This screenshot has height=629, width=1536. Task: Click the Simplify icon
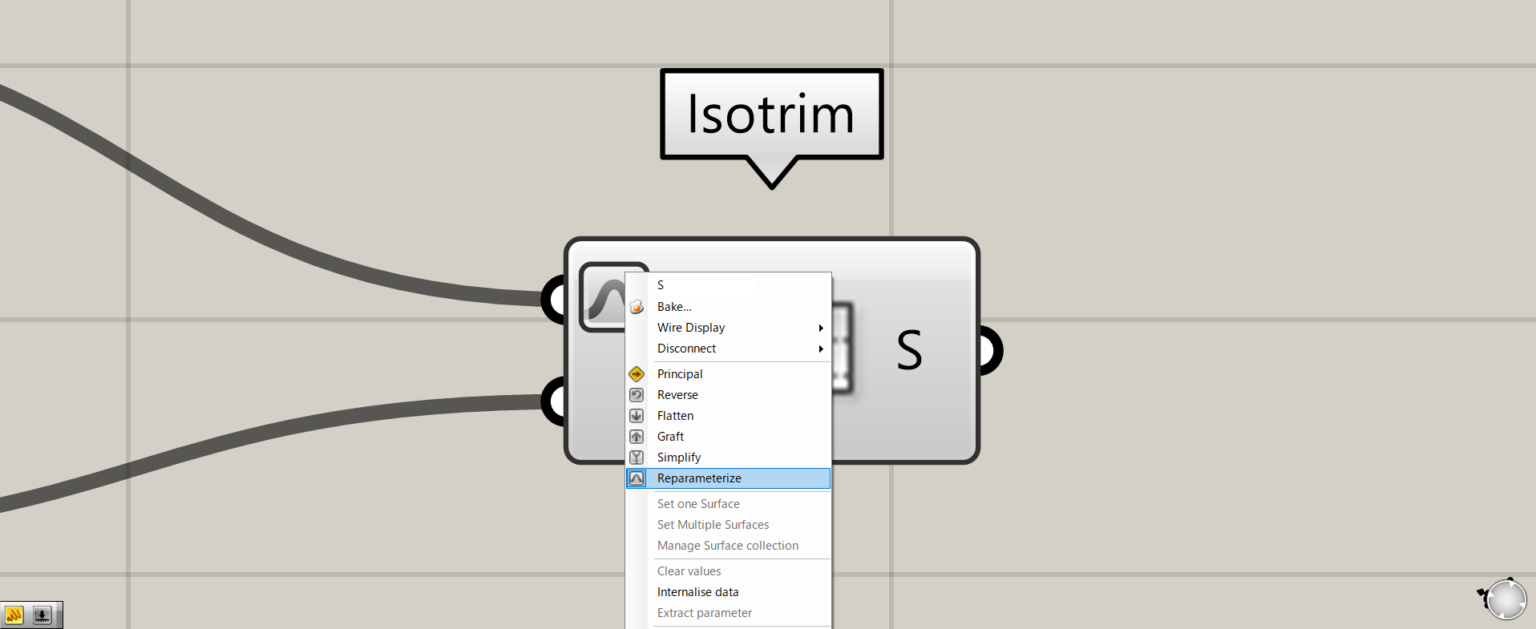coord(637,457)
